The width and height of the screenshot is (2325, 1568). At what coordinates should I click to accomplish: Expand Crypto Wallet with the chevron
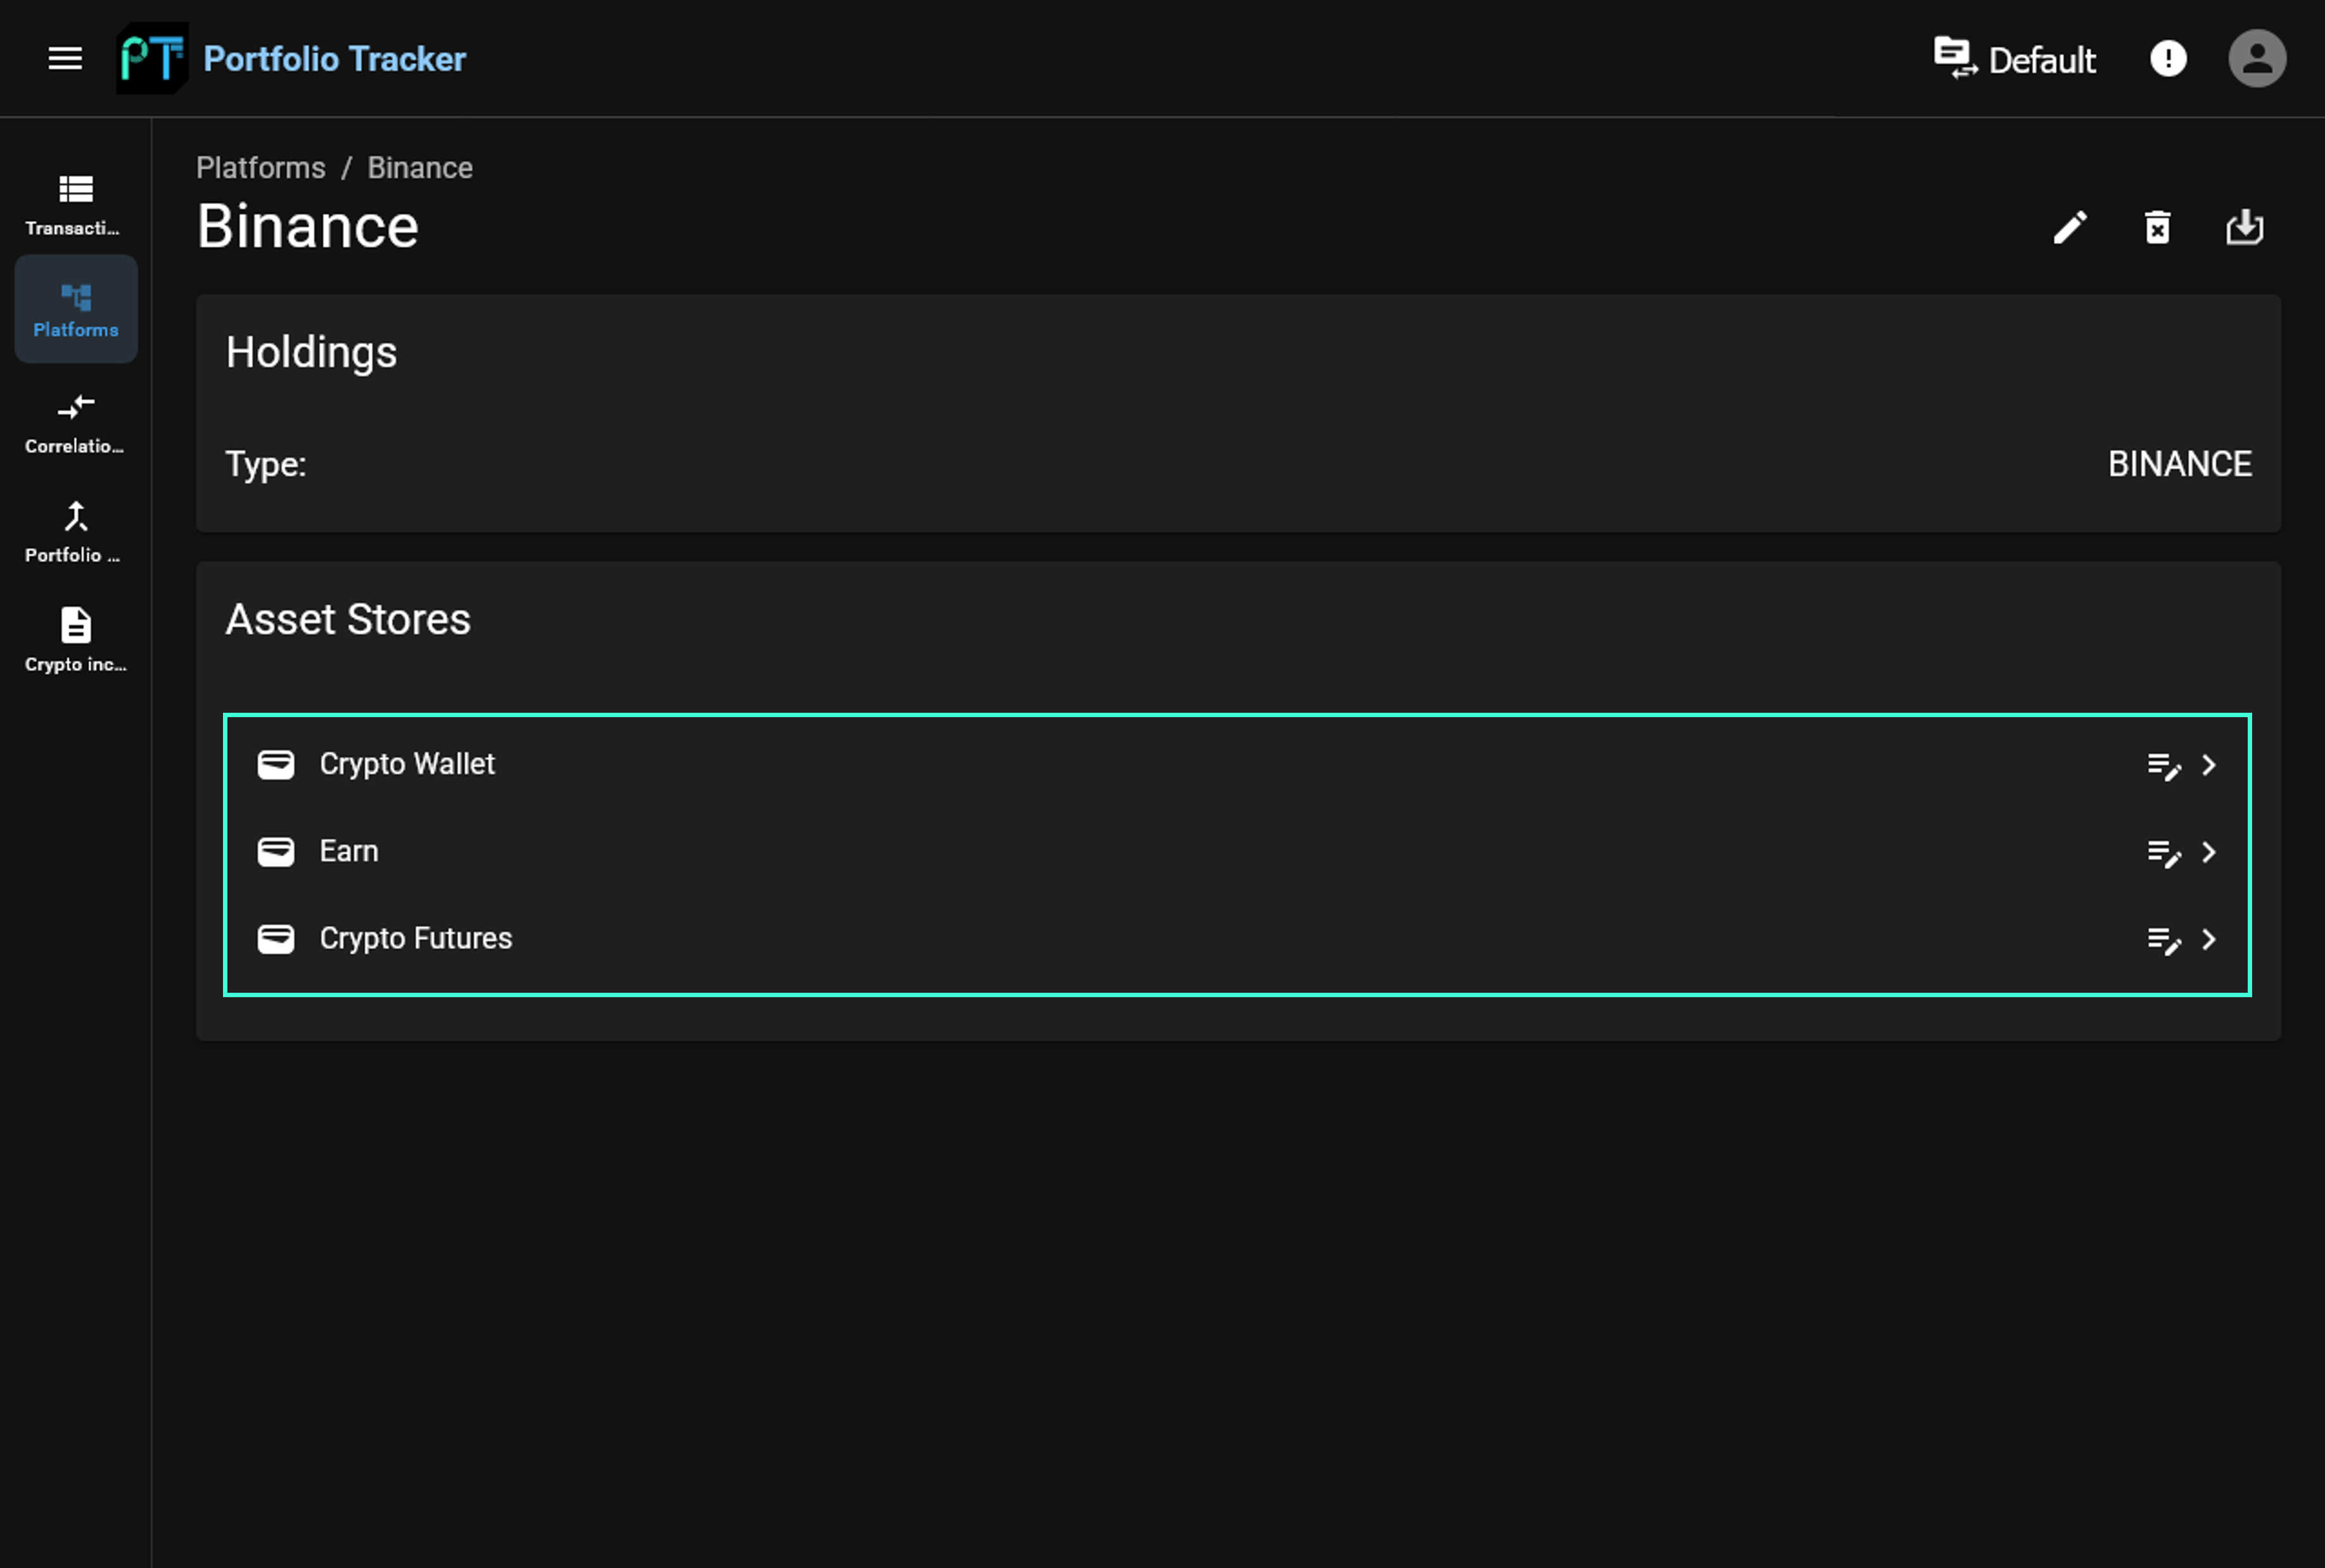[x=2209, y=765]
